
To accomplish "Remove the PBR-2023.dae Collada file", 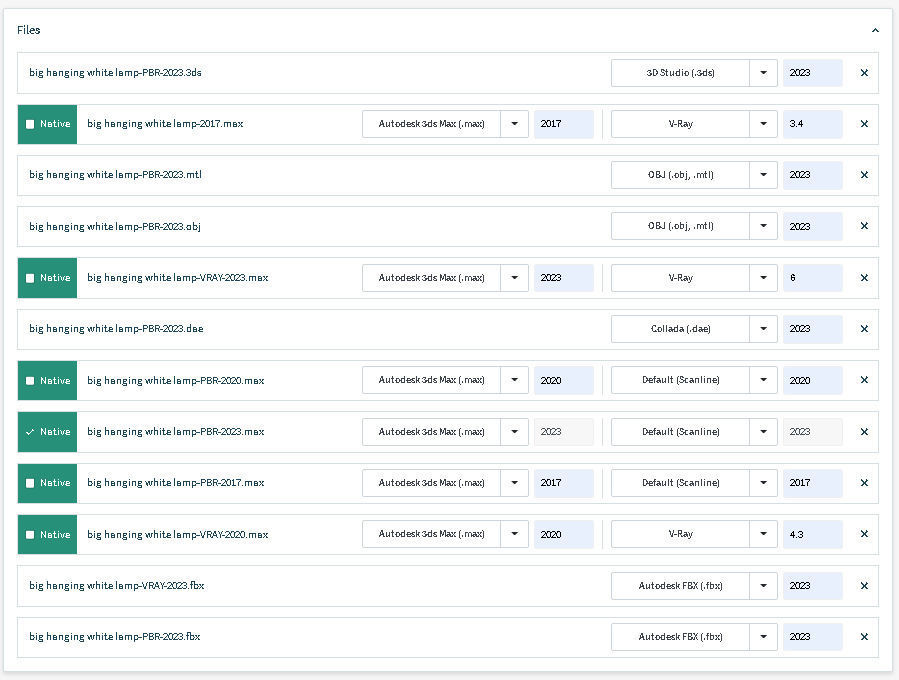I will tap(864, 329).
